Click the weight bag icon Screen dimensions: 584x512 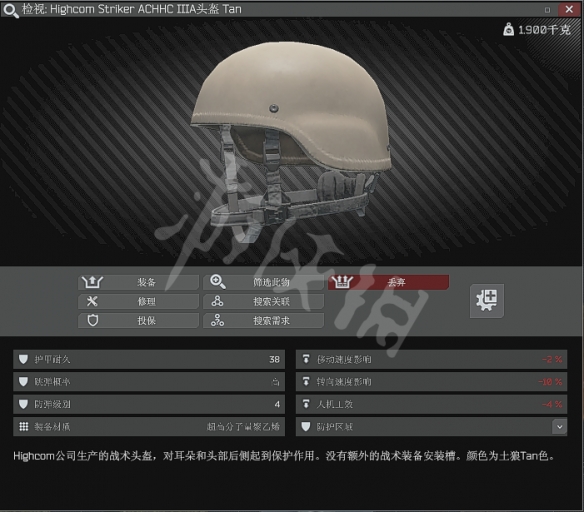point(508,29)
